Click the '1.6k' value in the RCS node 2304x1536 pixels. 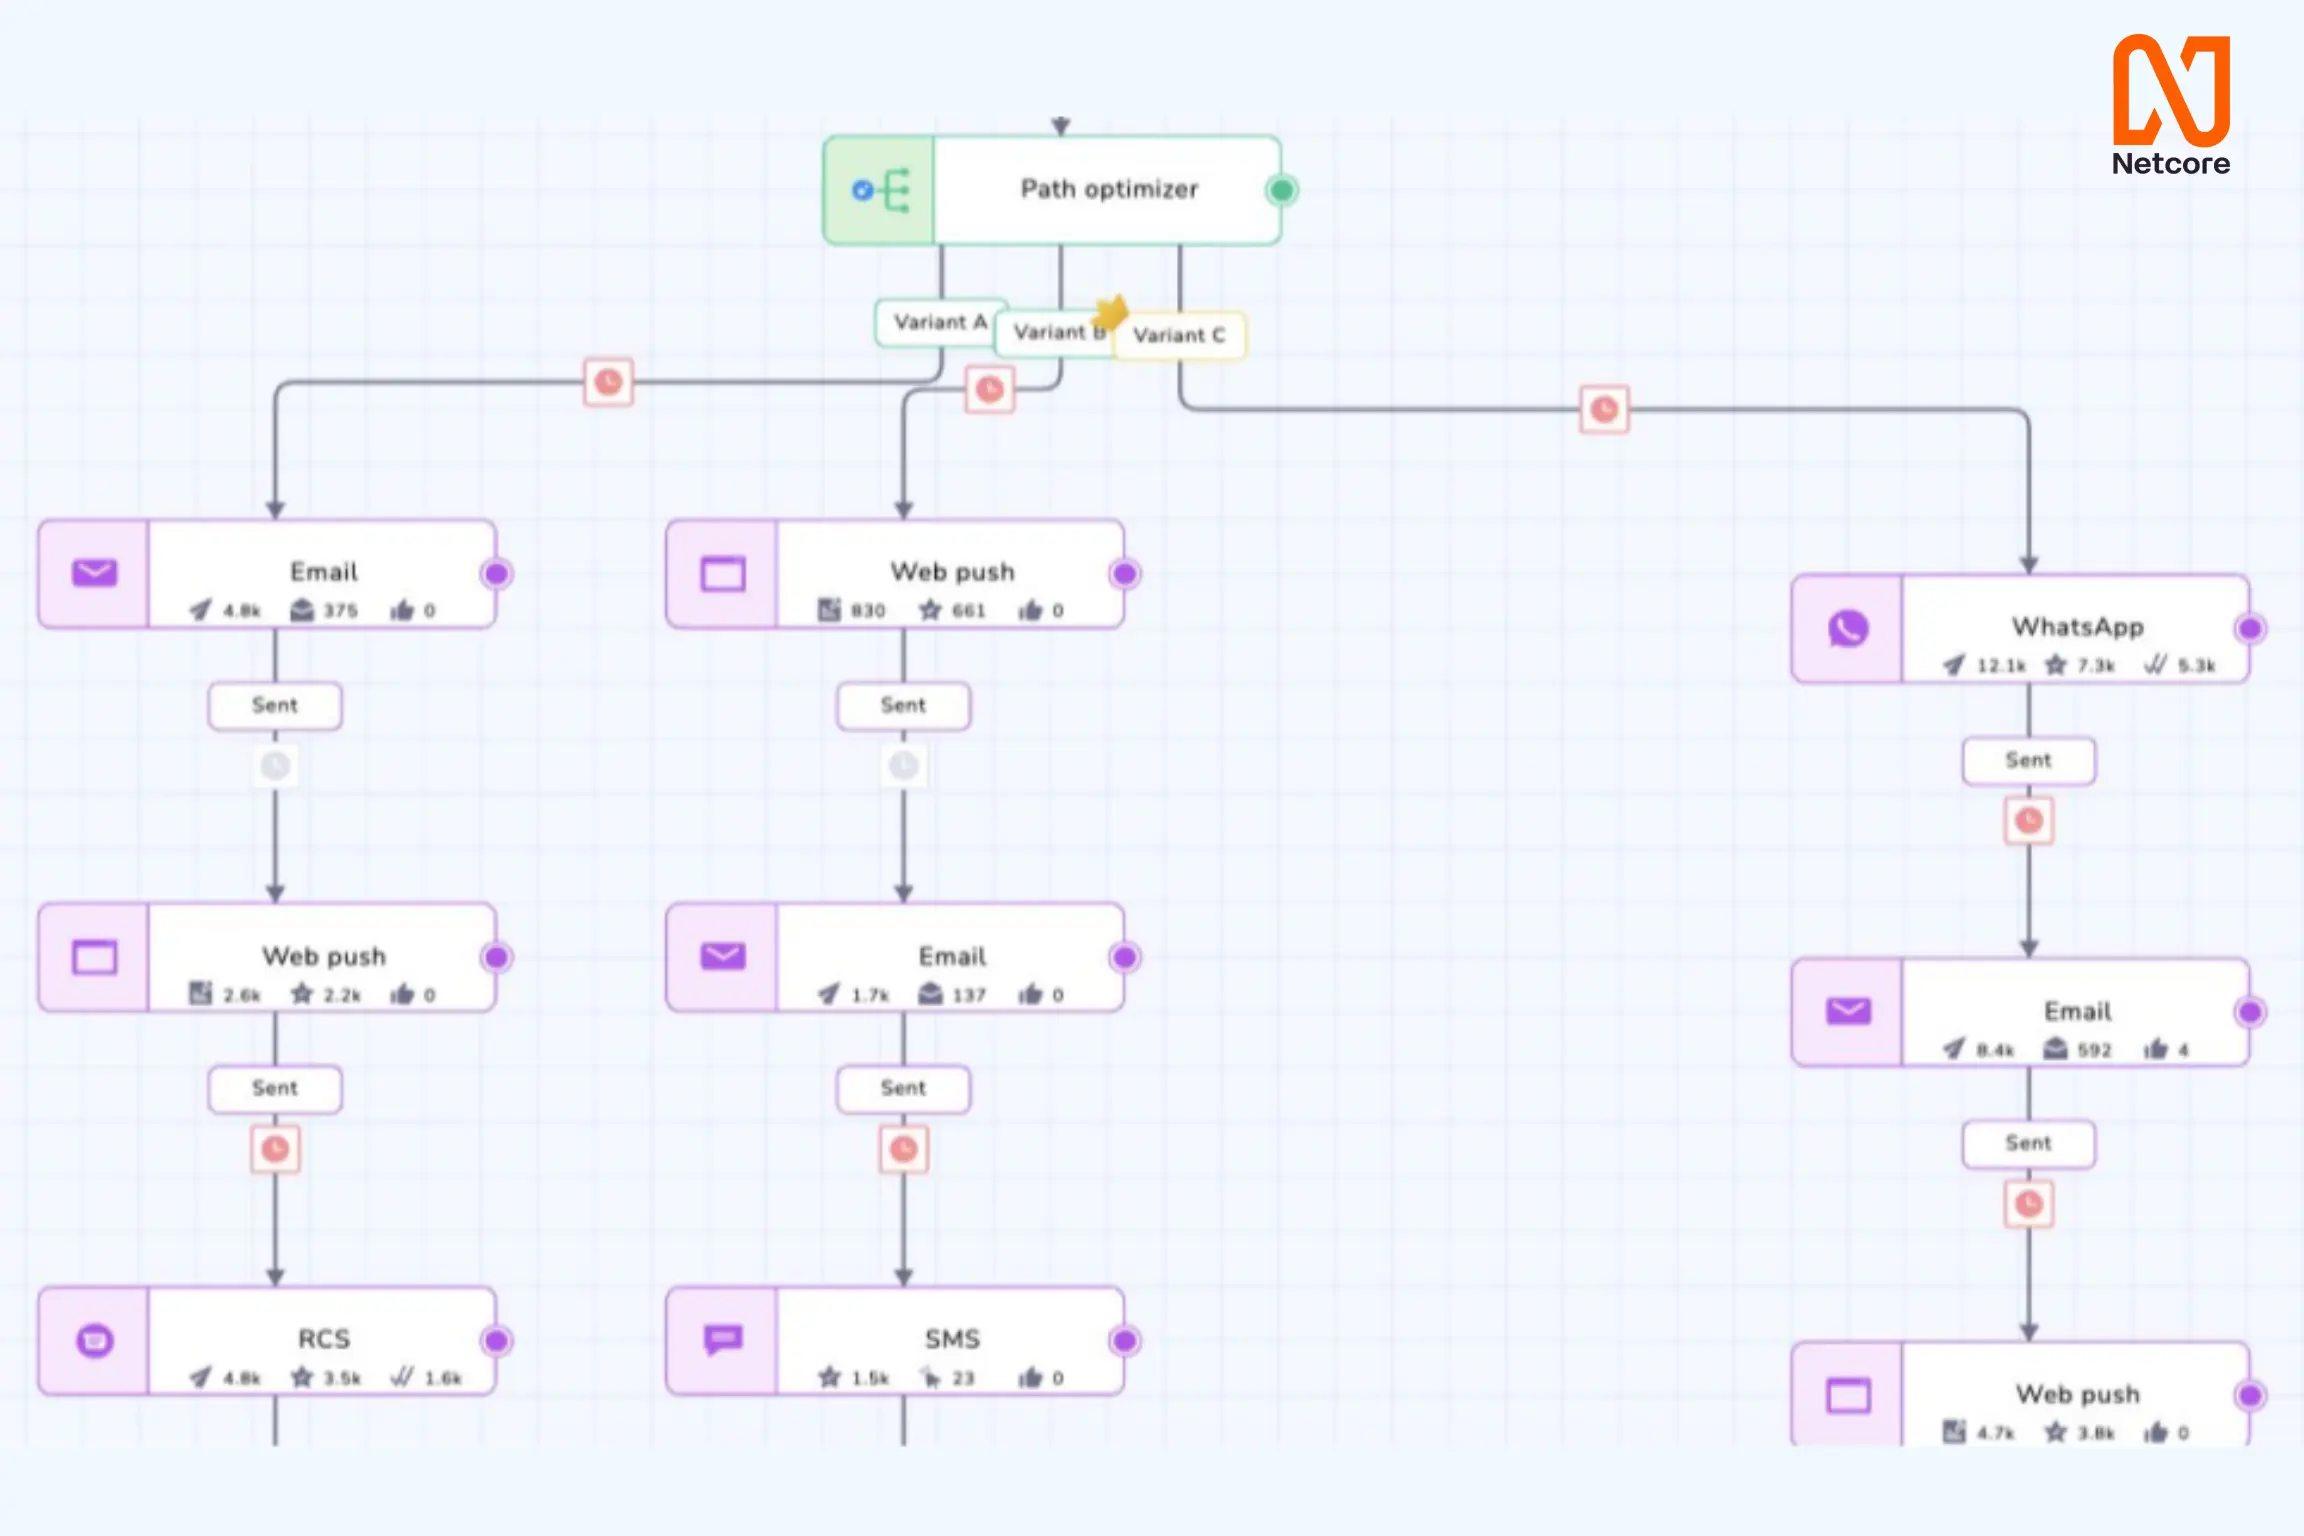[443, 1378]
